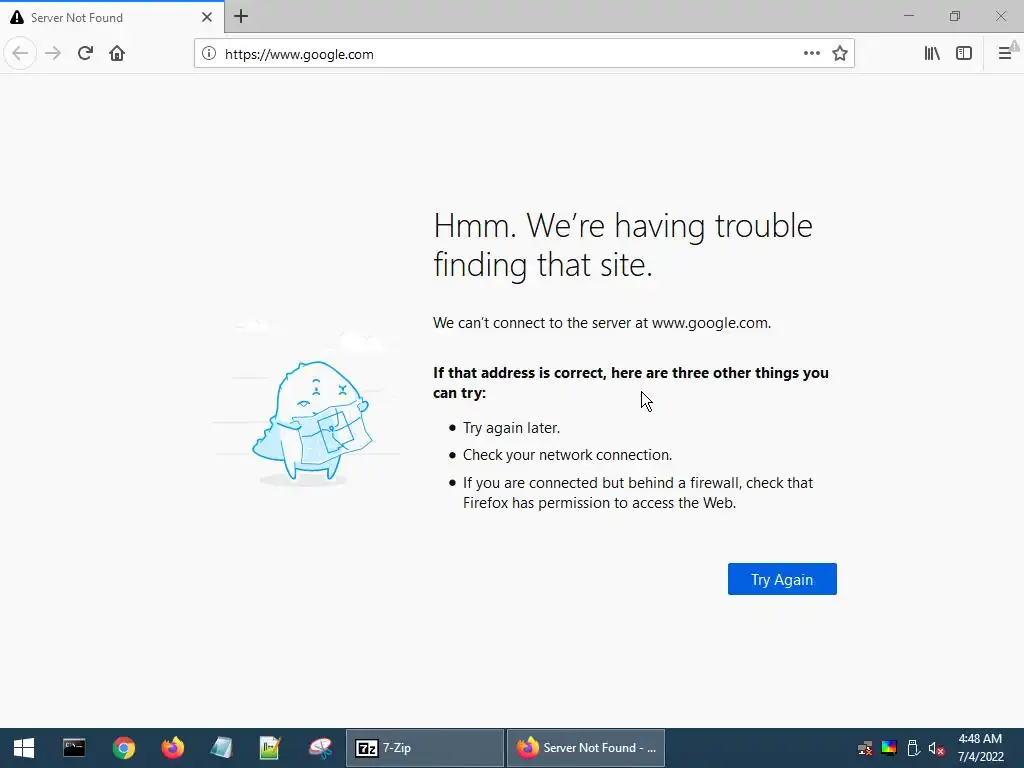Open muted volume tray icon

937,748
